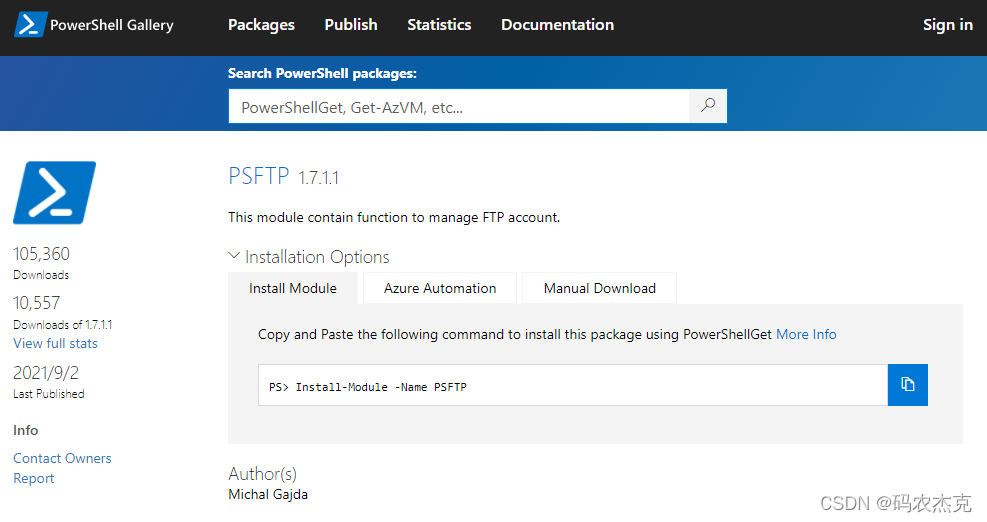This screenshot has width=987, height=522.
Task: Open the Packages menu
Action: click(261, 25)
